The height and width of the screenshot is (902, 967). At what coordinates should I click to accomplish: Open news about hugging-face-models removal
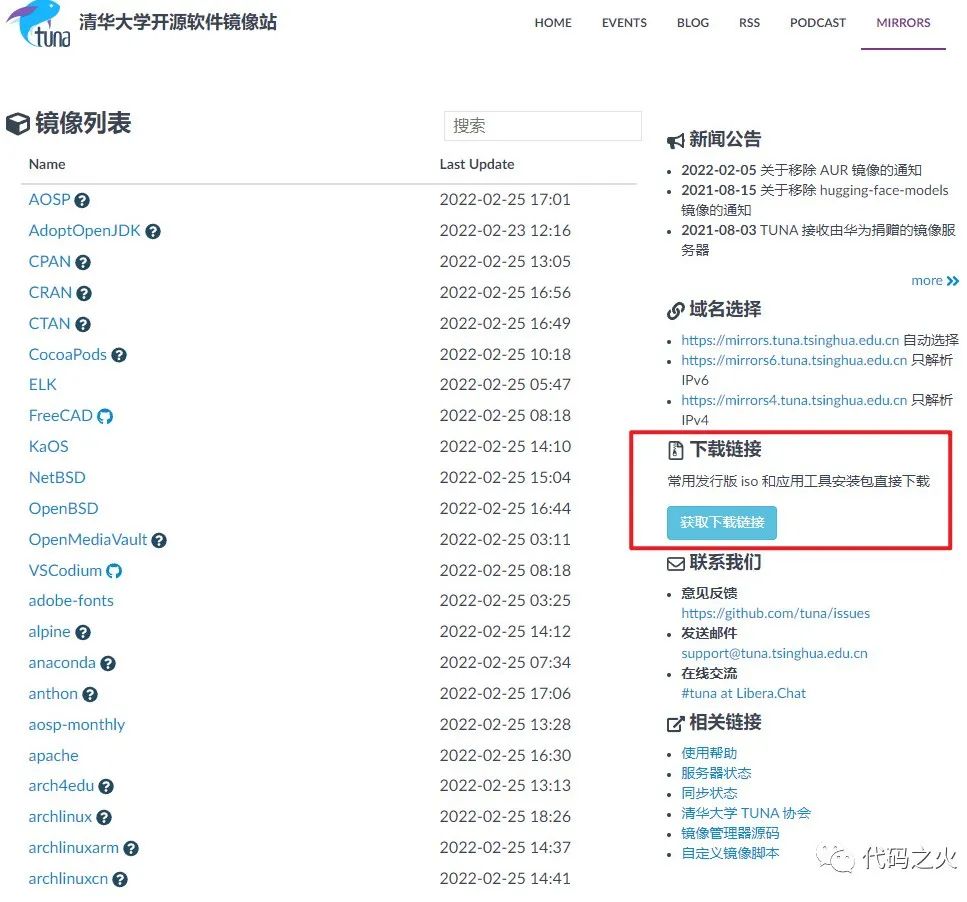815,200
